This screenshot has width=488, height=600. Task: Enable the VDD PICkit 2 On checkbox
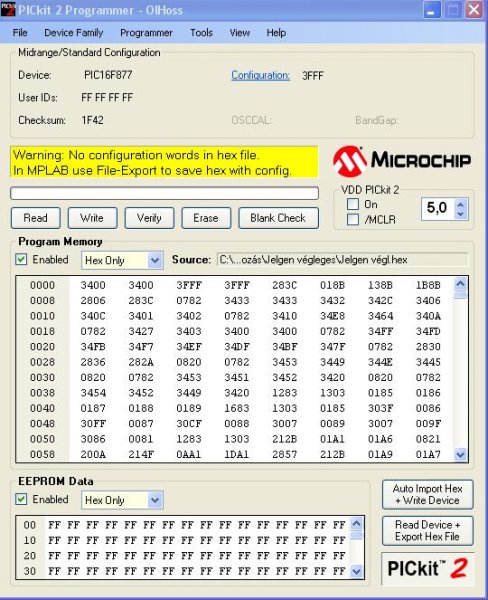coord(353,204)
